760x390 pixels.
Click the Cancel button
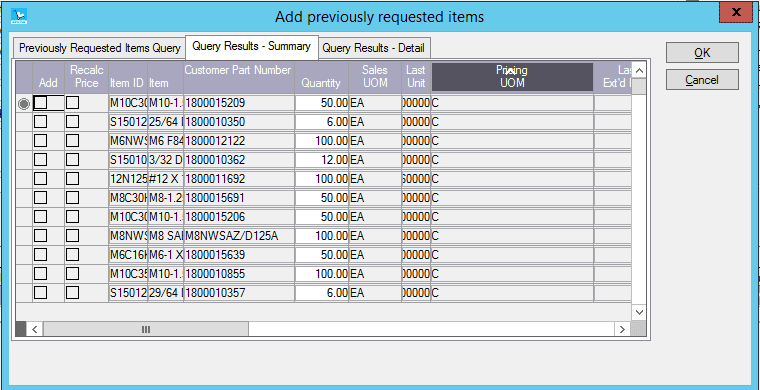click(x=702, y=79)
